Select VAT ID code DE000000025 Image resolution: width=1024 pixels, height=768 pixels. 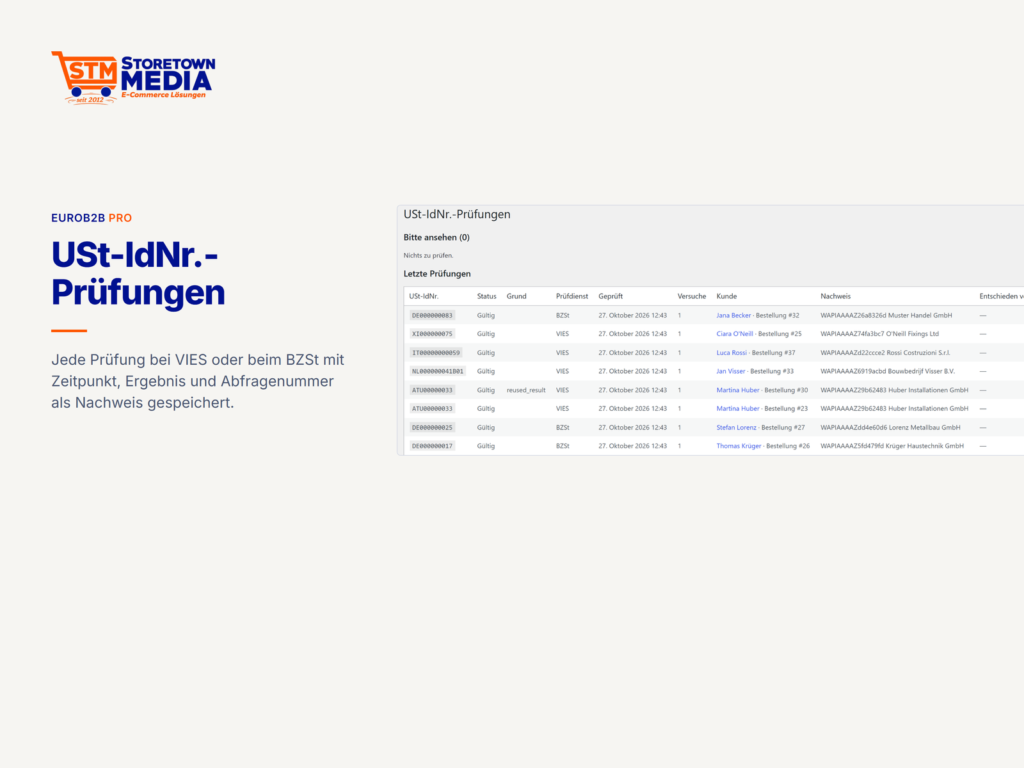pyautogui.click(x=432, y=427)
